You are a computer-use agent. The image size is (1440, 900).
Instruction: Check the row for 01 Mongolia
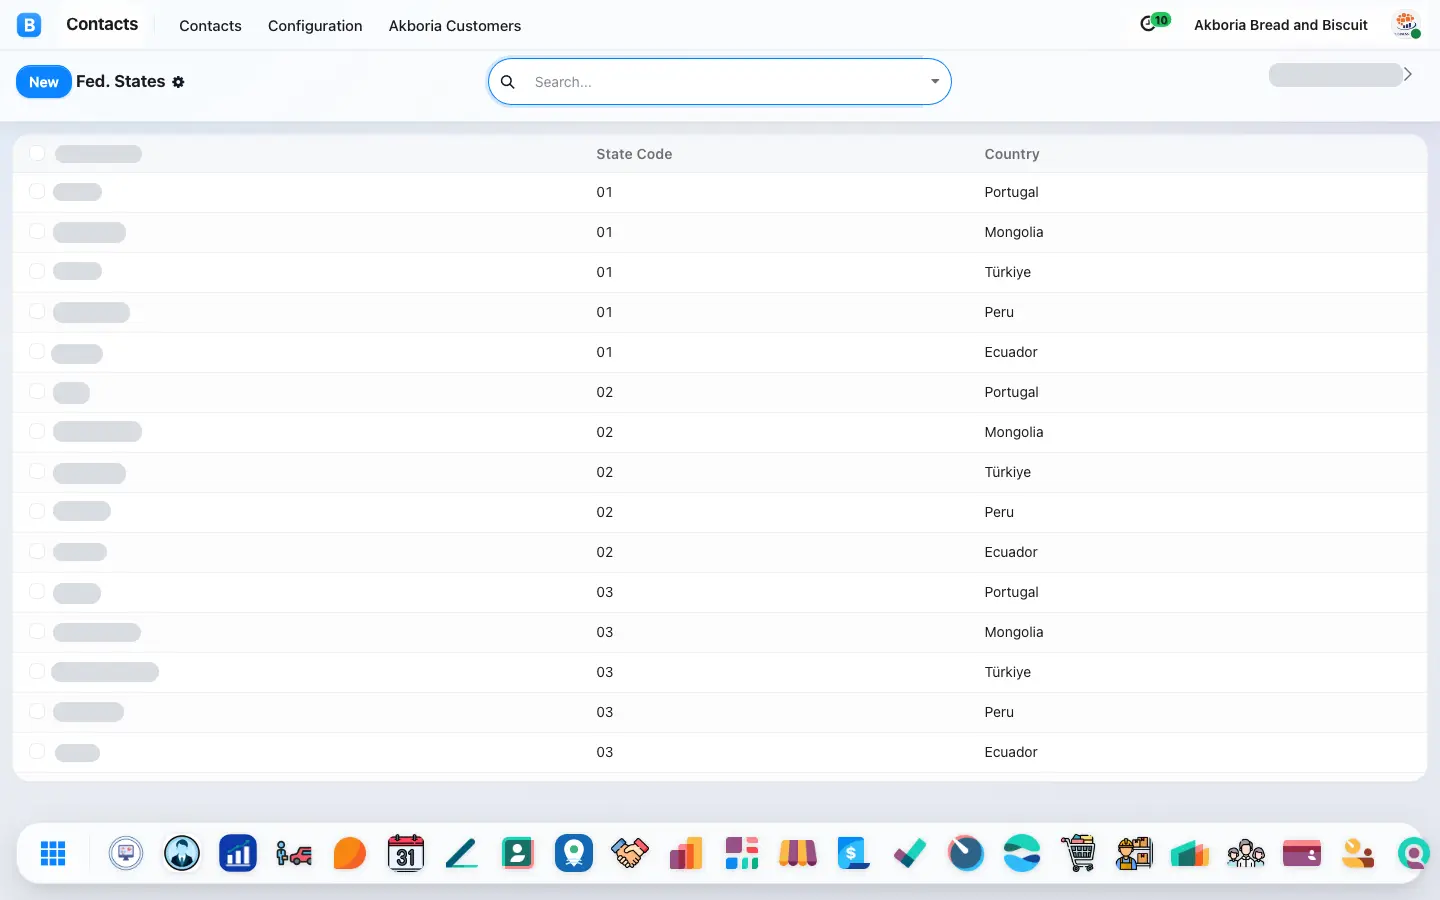37,231
